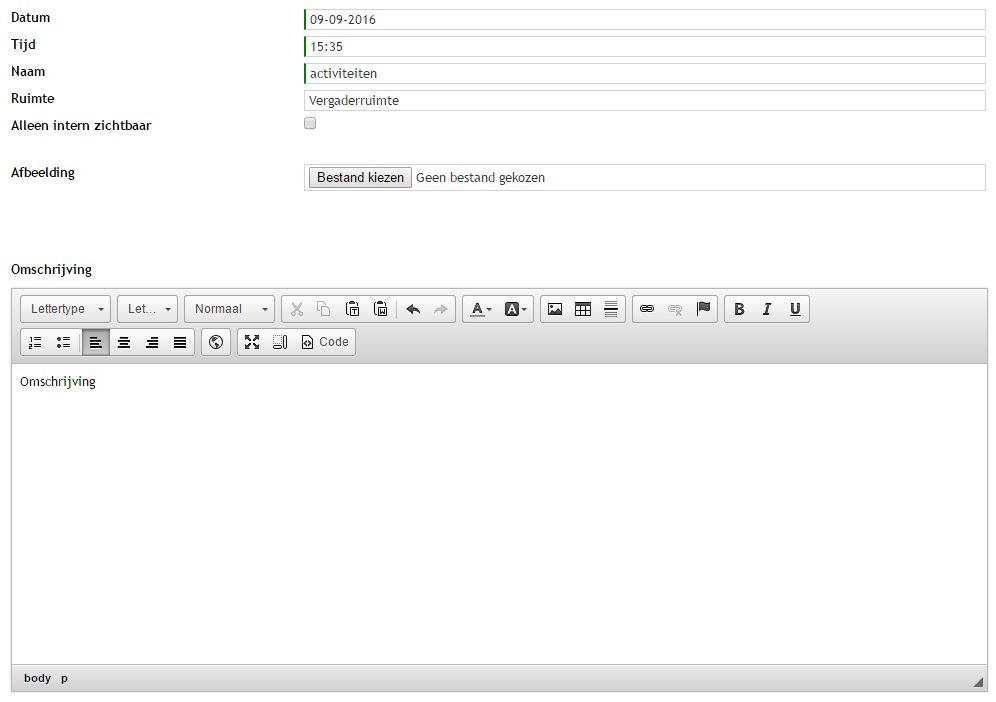Maximize the editor to fullscreen
The image size is (996, 702).
pyautogui.click(x=252, y=342)
